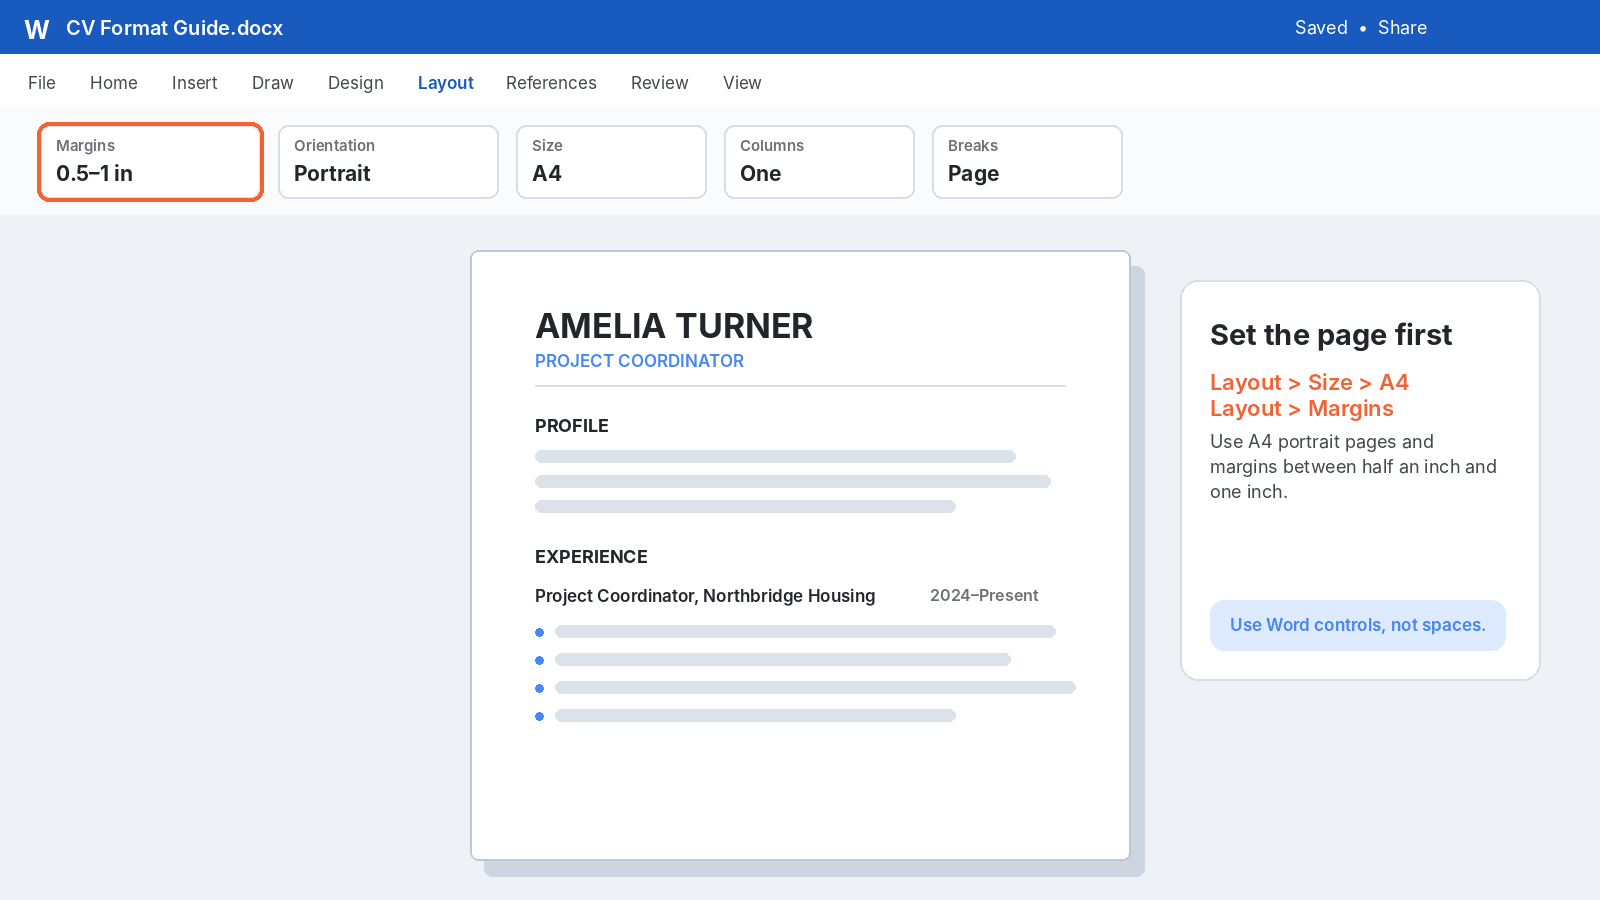Click the CV Format Guide.docx title

pyautogui.click(x=175, y=28)
